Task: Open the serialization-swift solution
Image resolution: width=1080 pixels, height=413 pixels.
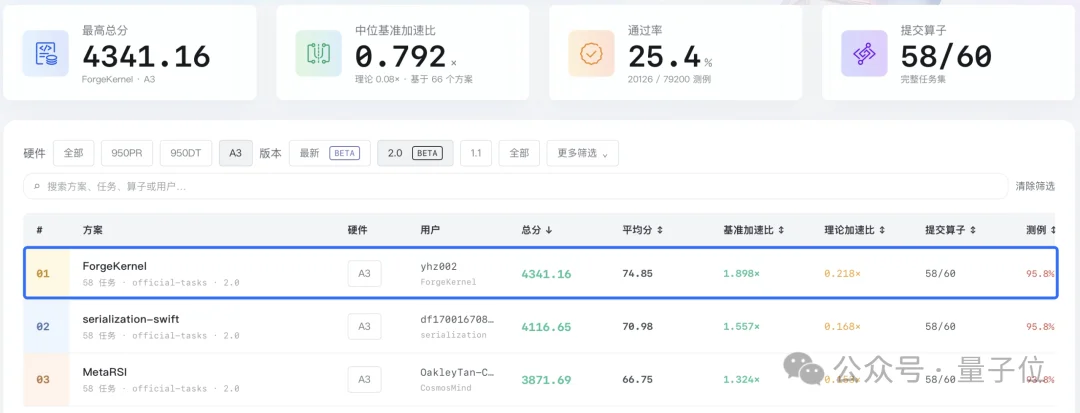Action: 131,319
